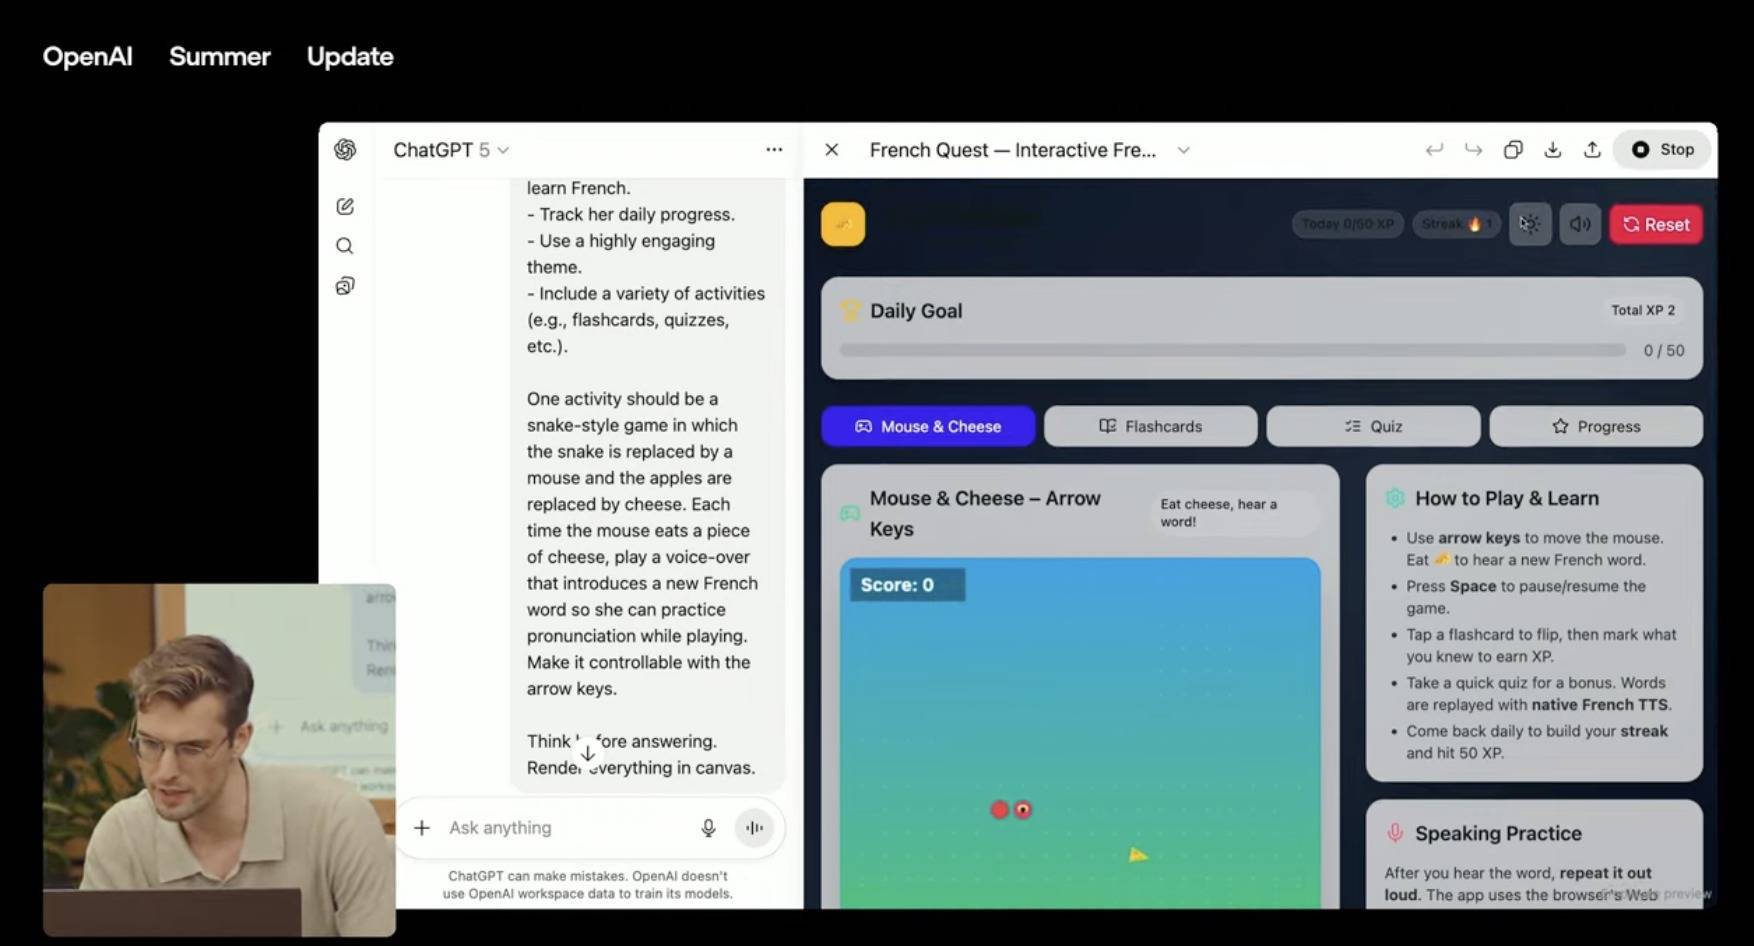Open the three-dot conversation options menu
1754x946 pixels.
pos(774,150)
